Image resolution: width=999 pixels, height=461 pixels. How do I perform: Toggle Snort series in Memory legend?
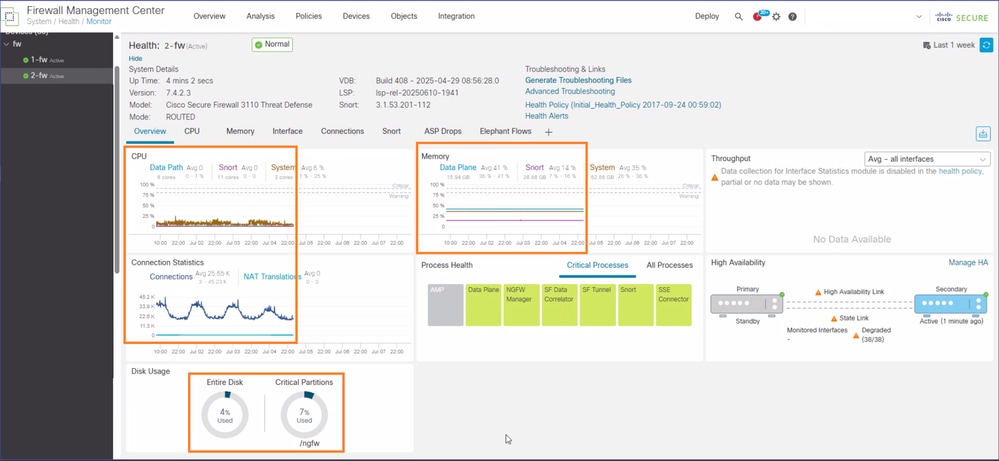pyautogui.click(x=535, y=167)
